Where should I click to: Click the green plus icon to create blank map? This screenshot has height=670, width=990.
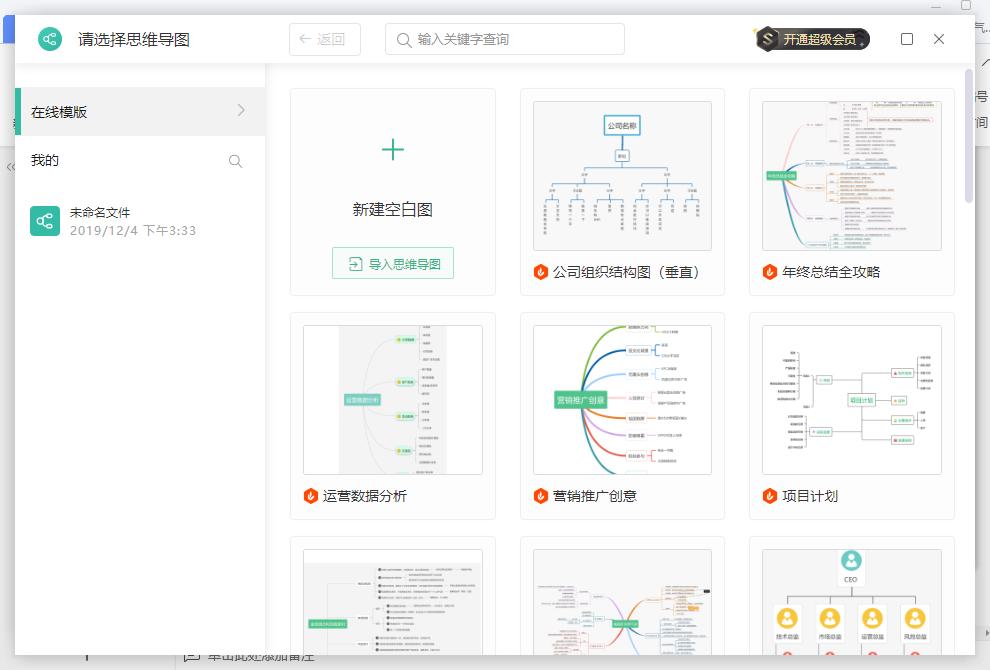pos(392,148)
